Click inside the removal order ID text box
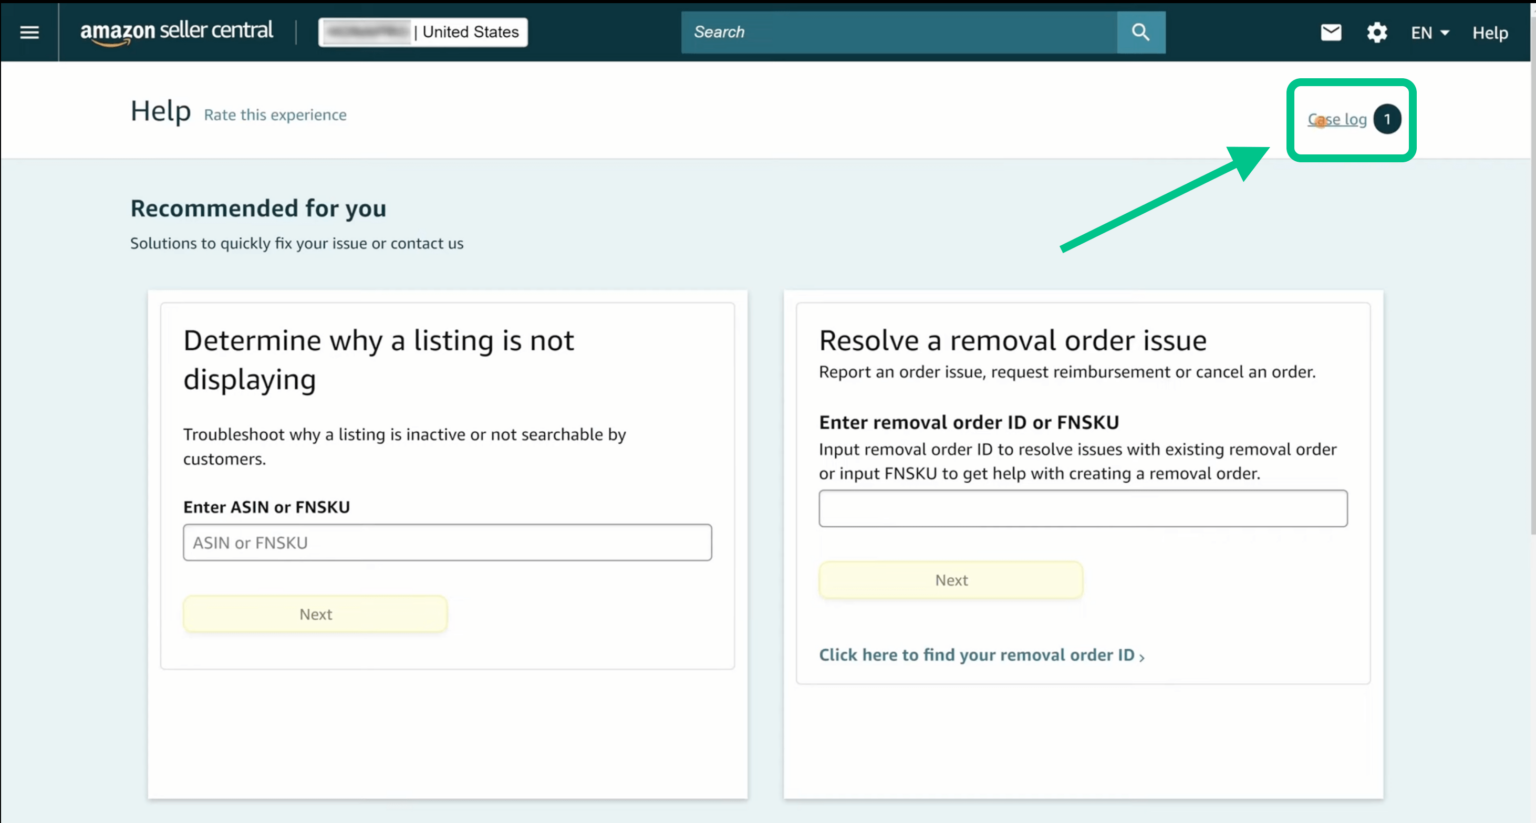The height and width of the screenshot is (823, 1536). [1083, 508]
